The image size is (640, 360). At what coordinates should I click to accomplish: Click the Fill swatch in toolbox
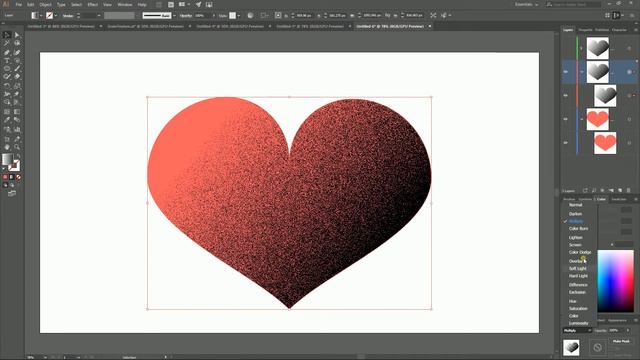(x=7, y=160)
